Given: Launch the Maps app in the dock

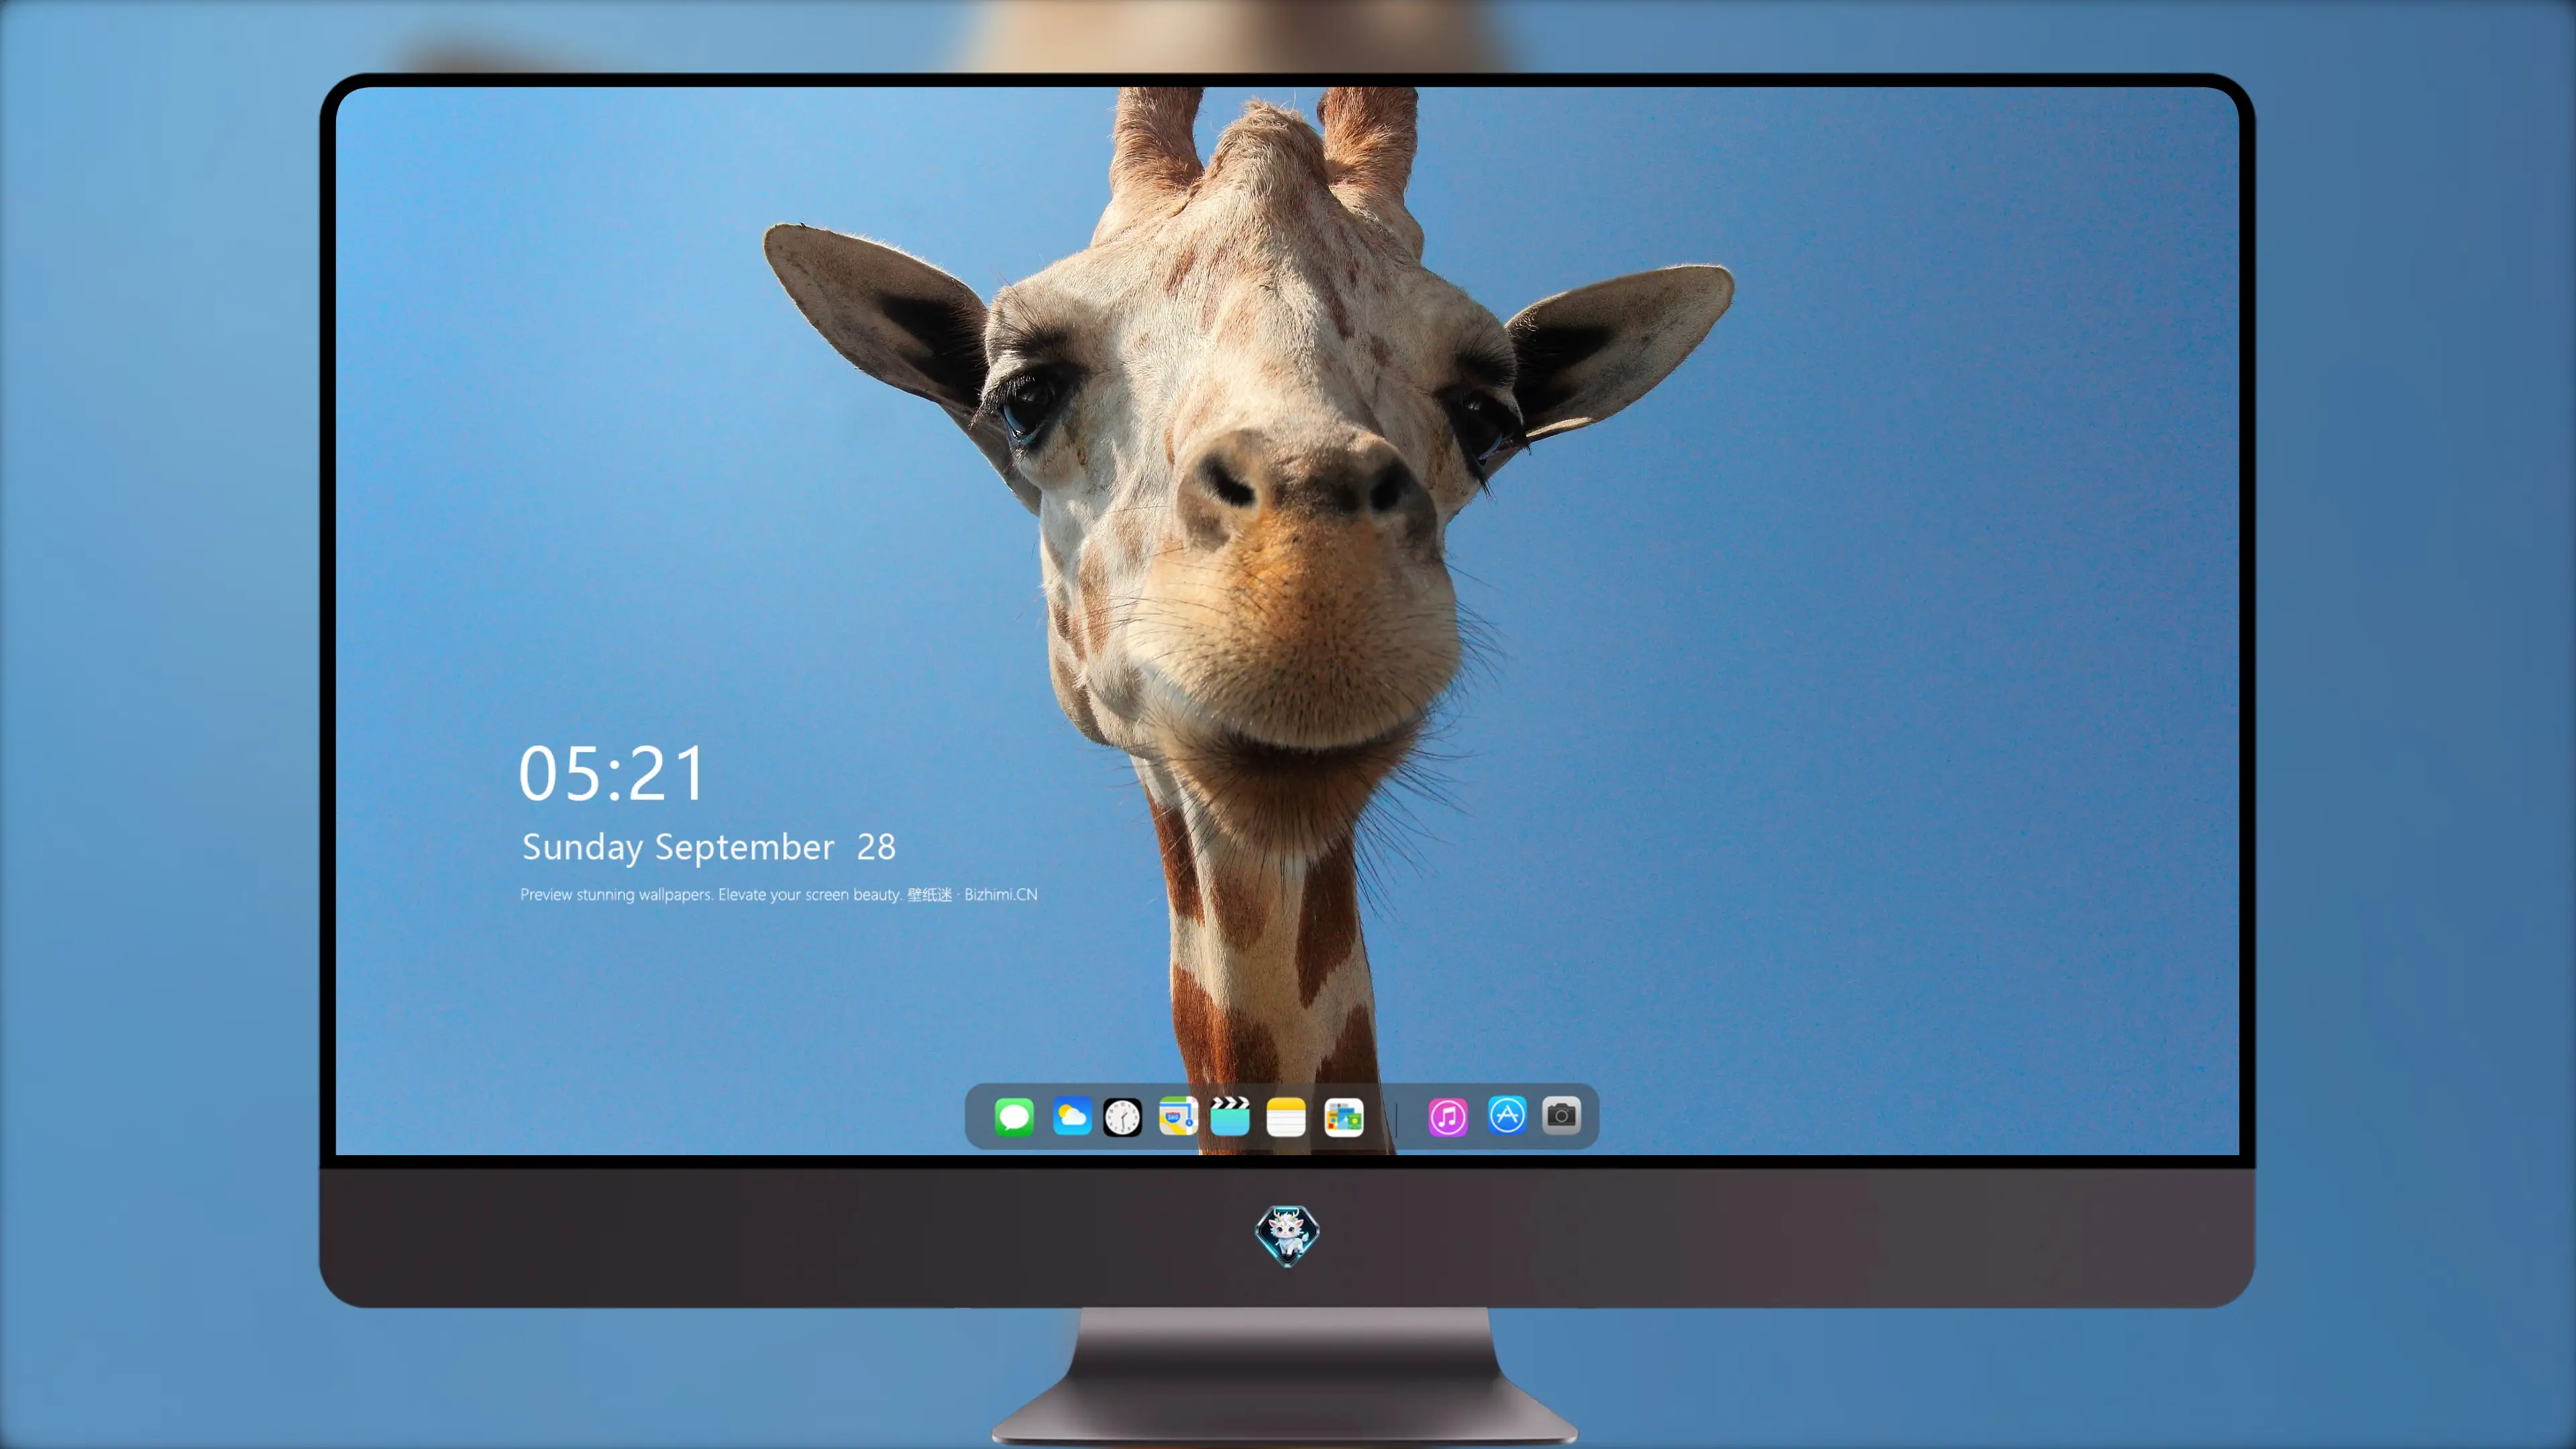Looking at the screenshot, I should coord(1178,1116).
